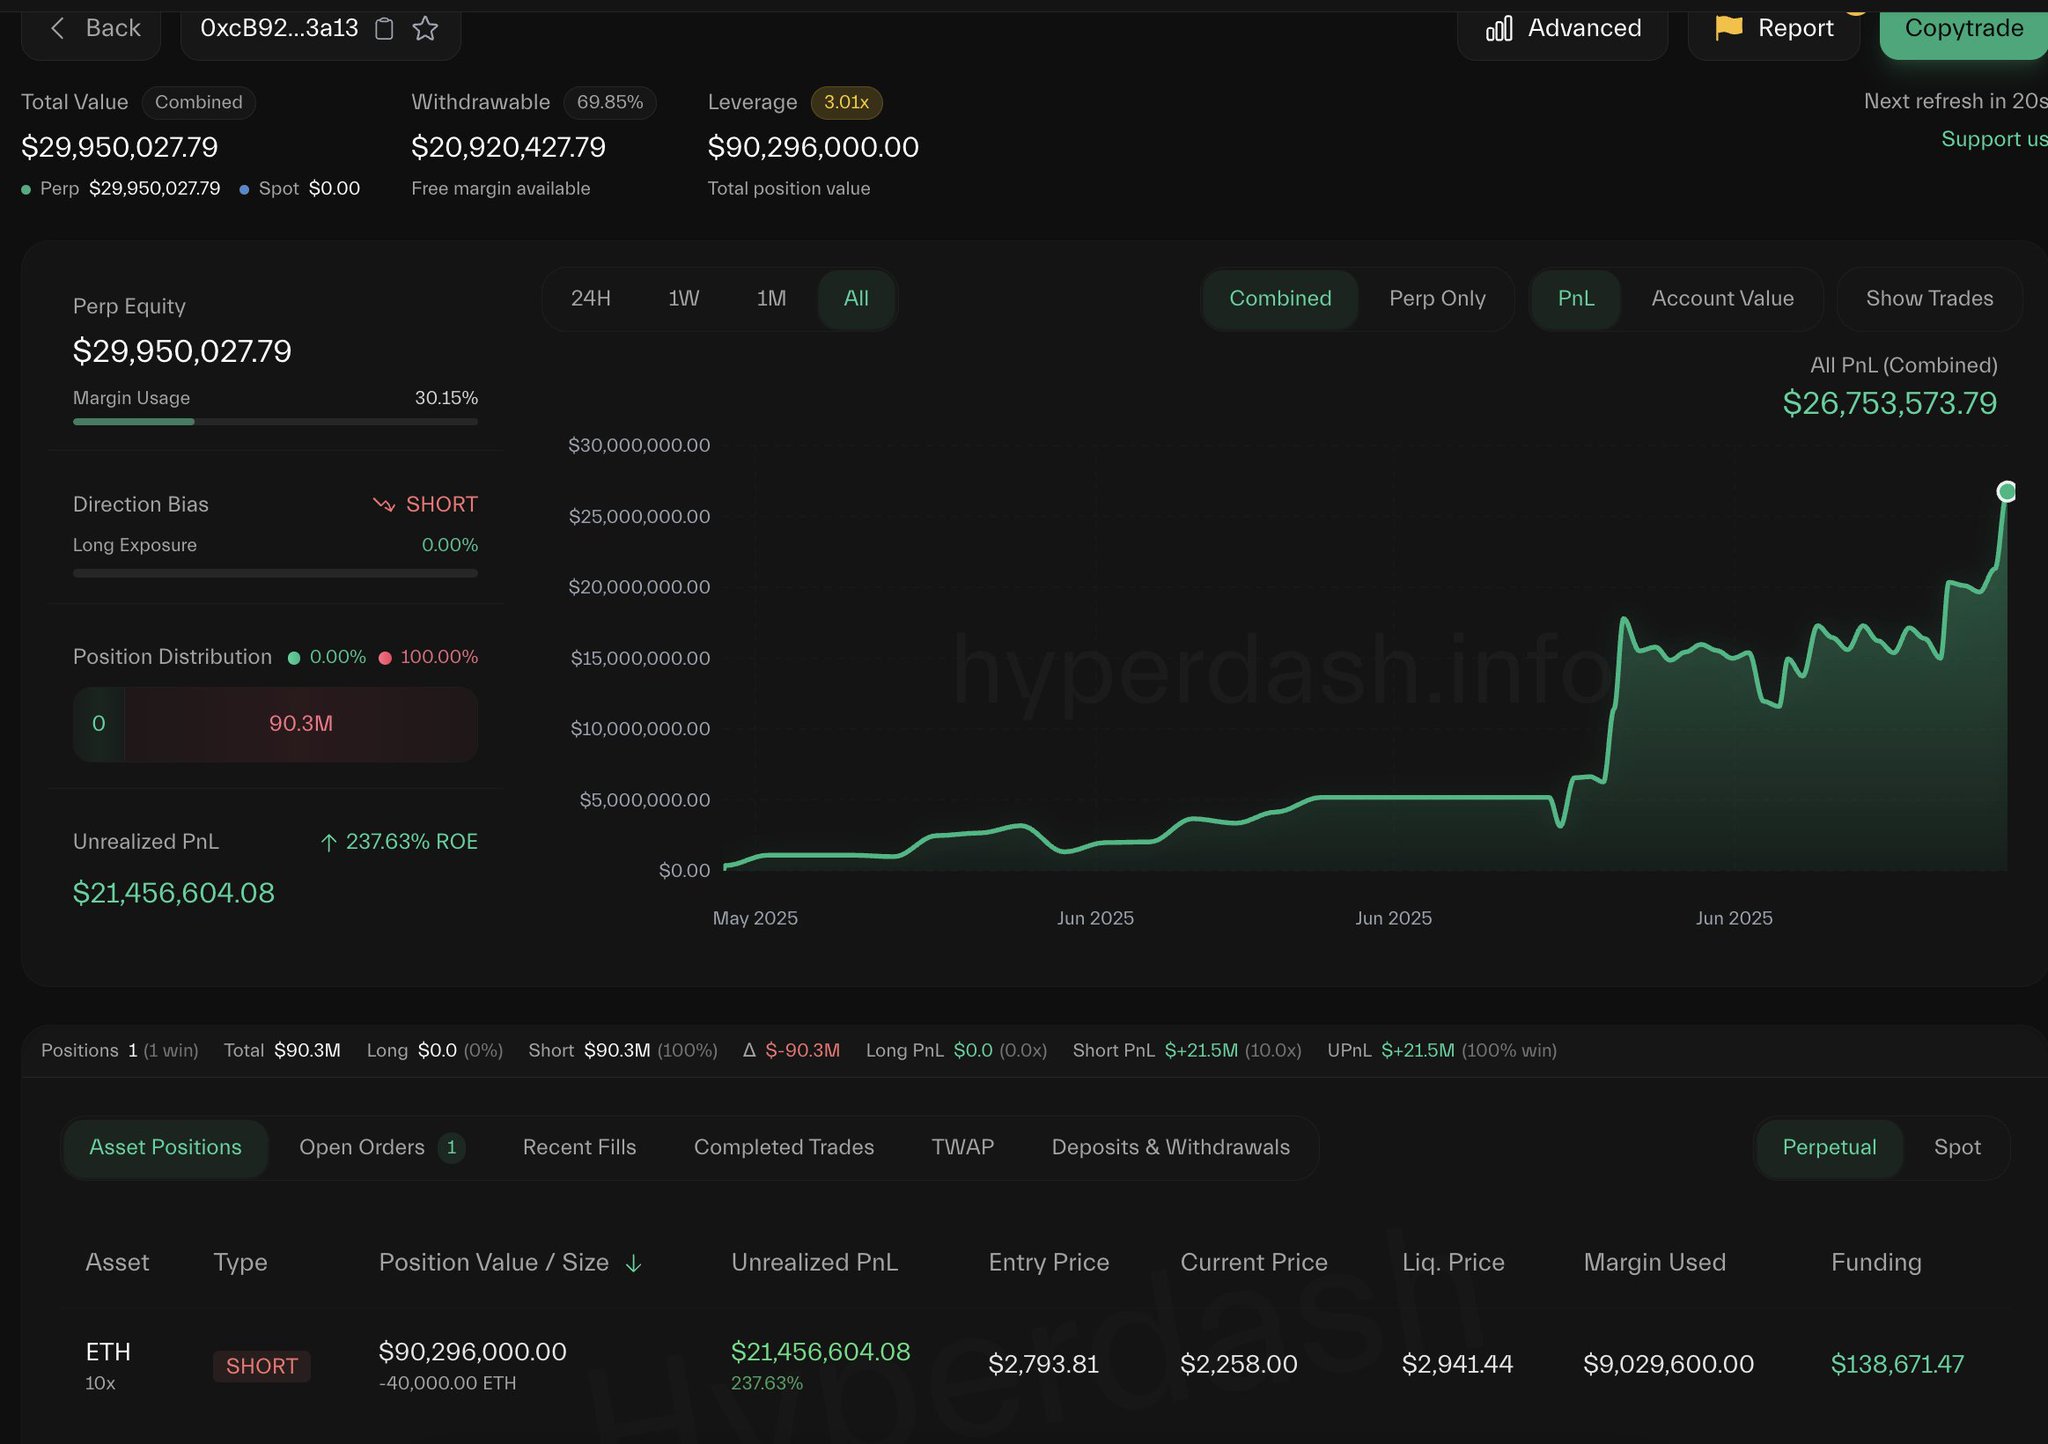The height and width of the screenshot is (1444, 2048).
Task: Click the 100.00% short distribution legend
Action: 428,657
